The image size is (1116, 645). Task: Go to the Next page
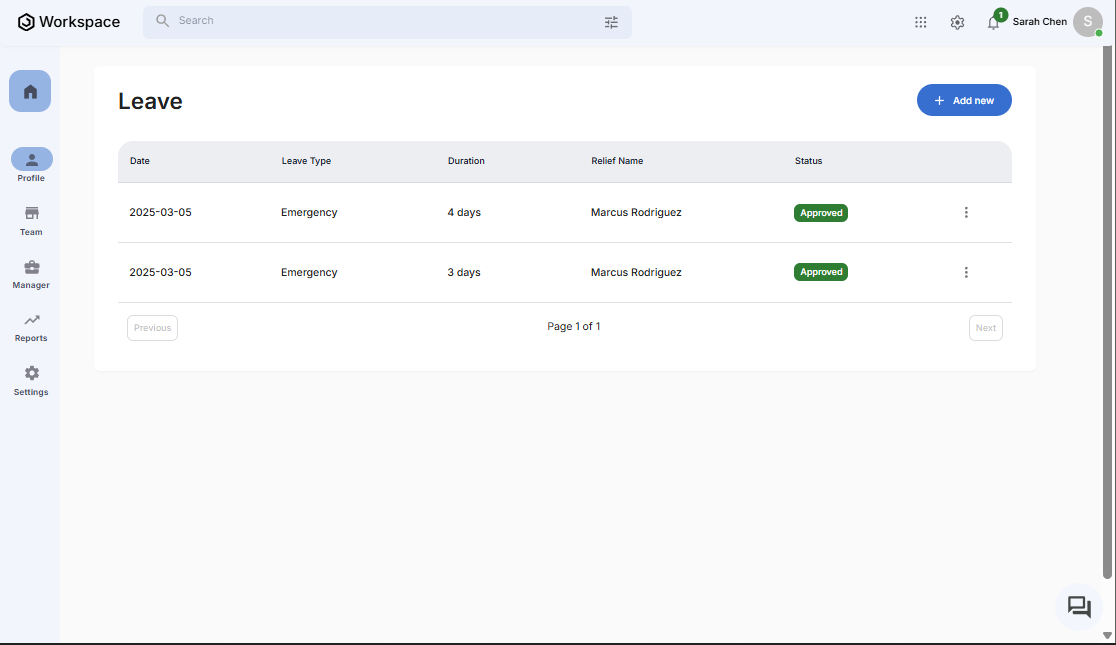pos(985,328)
